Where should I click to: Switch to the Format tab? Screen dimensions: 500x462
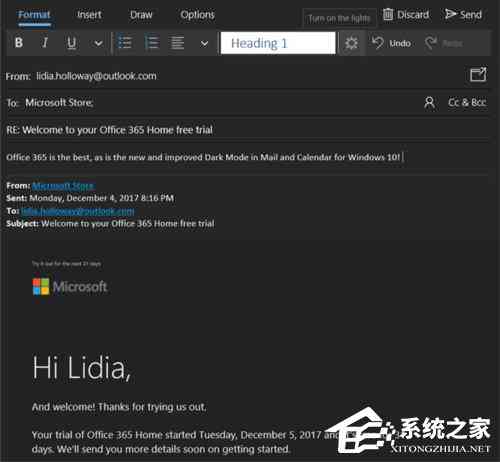coord(34,15)
